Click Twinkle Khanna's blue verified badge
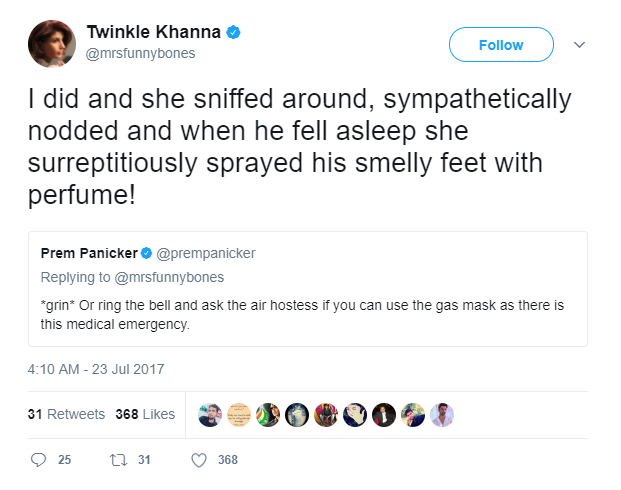621x490 pixels. click(233, 33)
